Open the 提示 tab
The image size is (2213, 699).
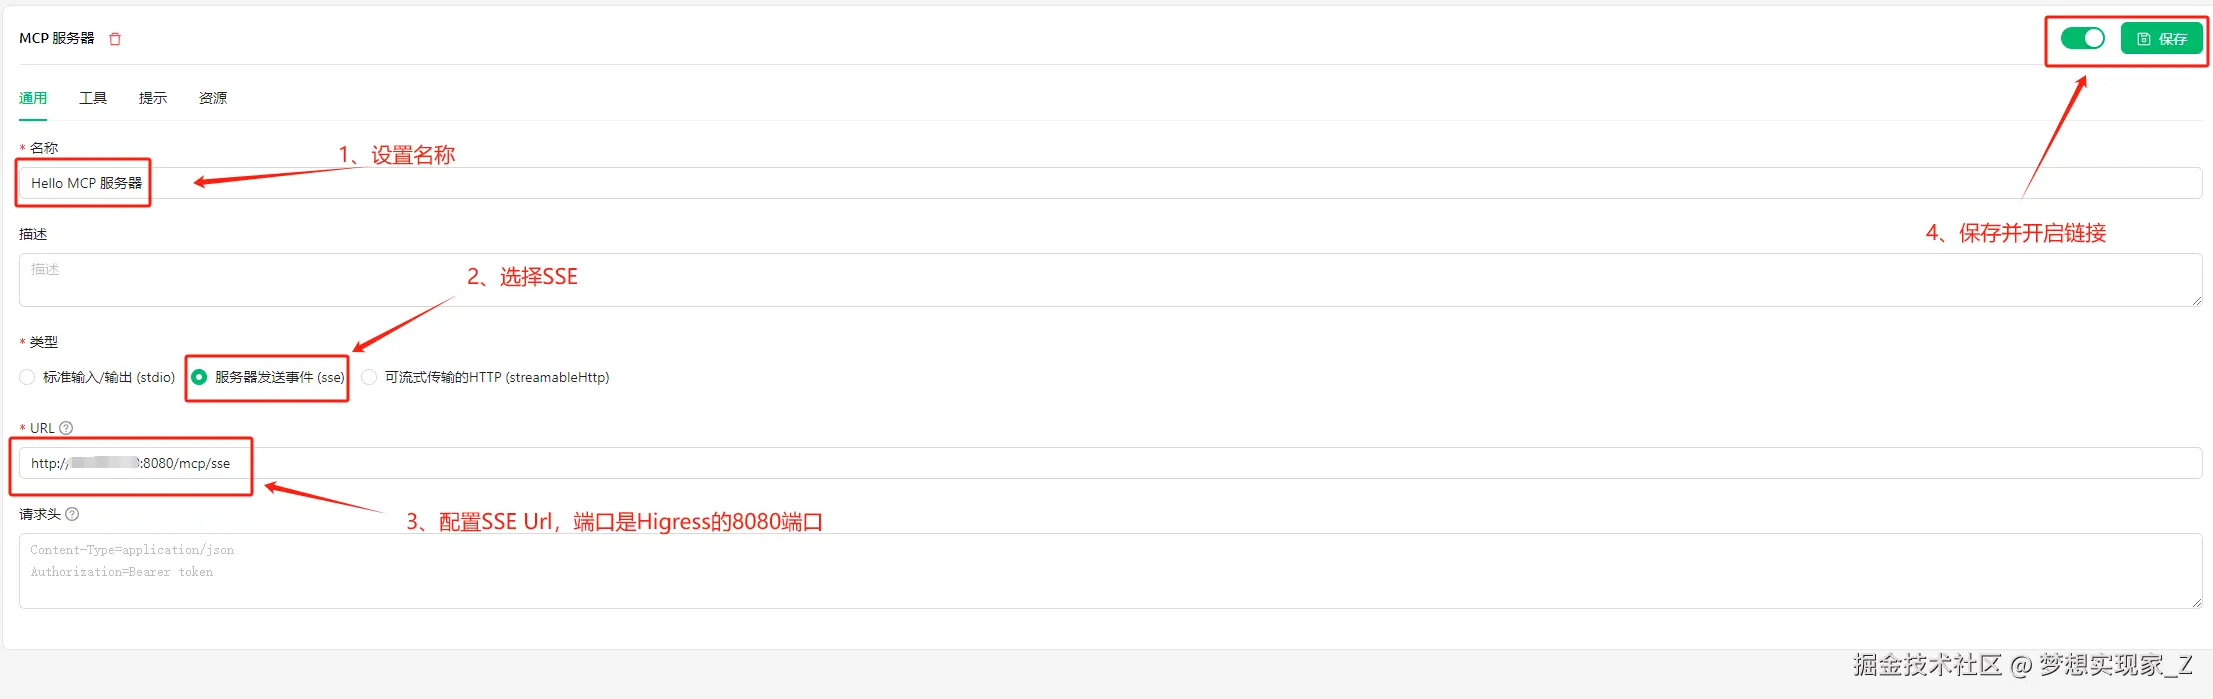pos(153,98)
